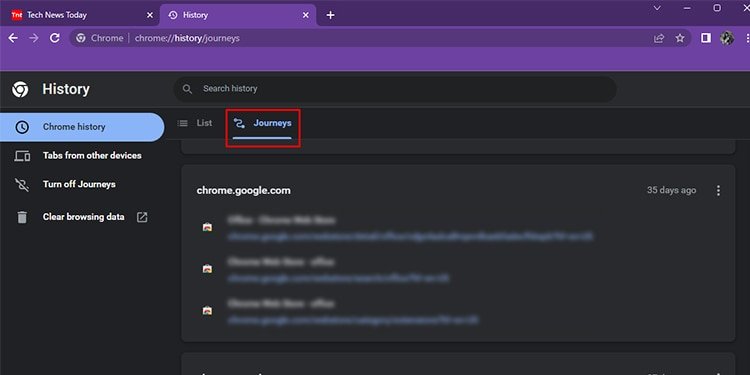Click the Chrome site info chip in address bar

(x=100, y=38)
